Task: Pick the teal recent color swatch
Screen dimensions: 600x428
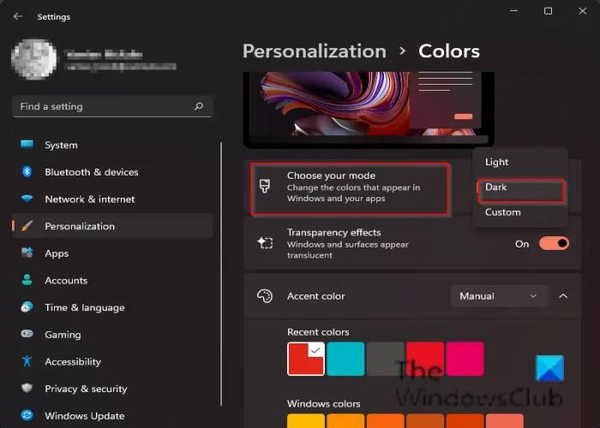Action: coord(346,359)
